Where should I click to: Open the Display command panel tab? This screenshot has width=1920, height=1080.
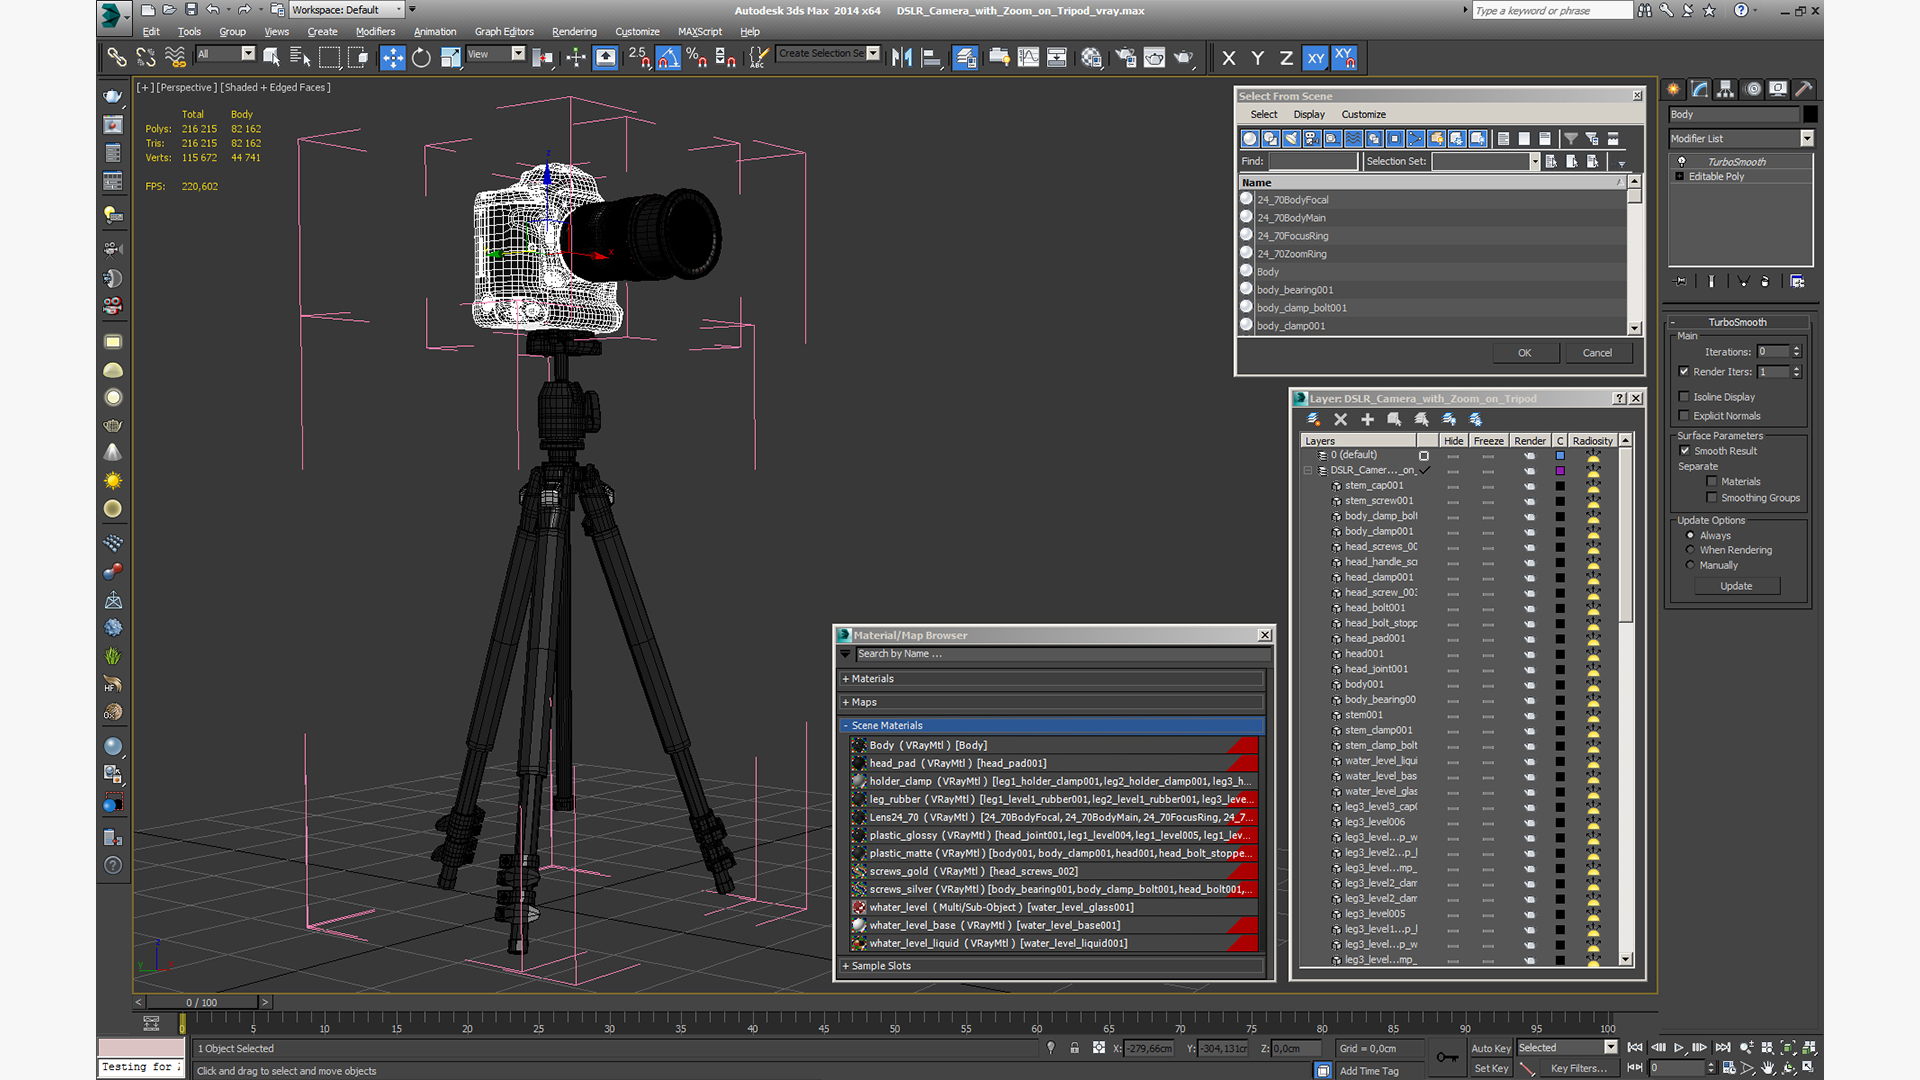pos(1778,89)
